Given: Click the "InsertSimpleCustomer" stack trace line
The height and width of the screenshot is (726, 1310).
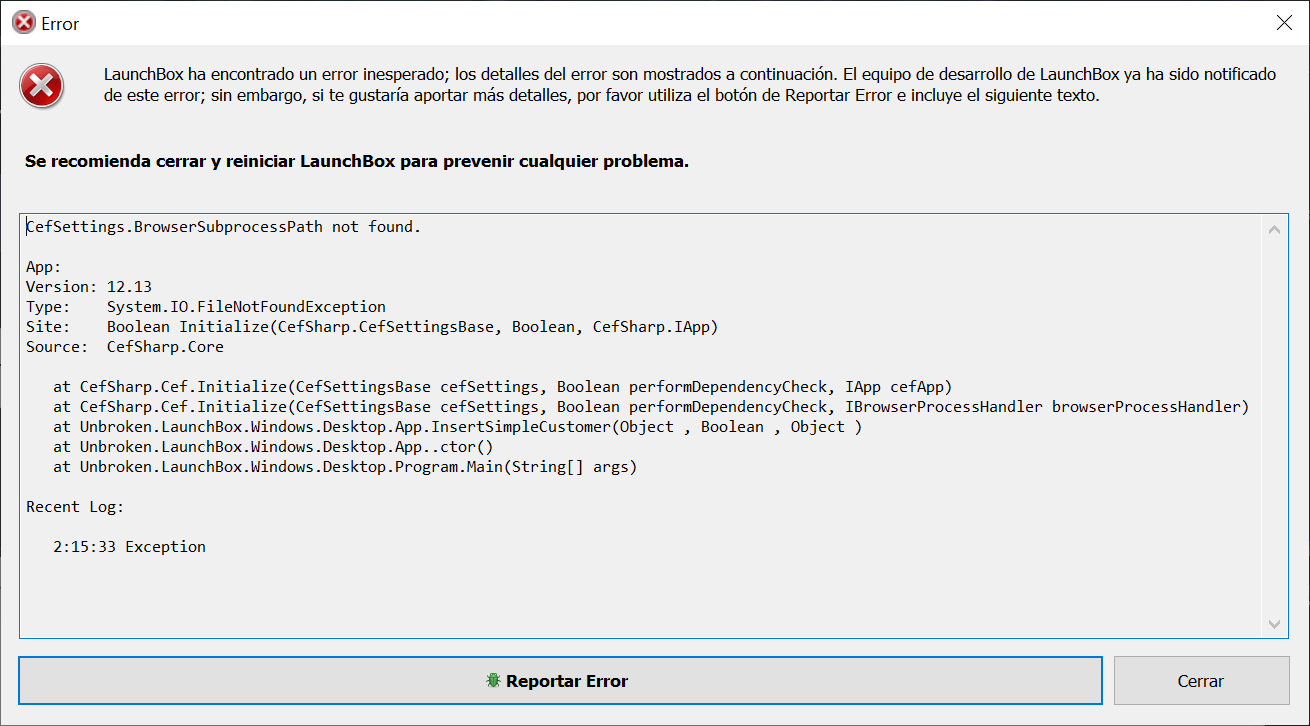Looking at the screenshot, I should pyautogui.click(x=457, y=427).
